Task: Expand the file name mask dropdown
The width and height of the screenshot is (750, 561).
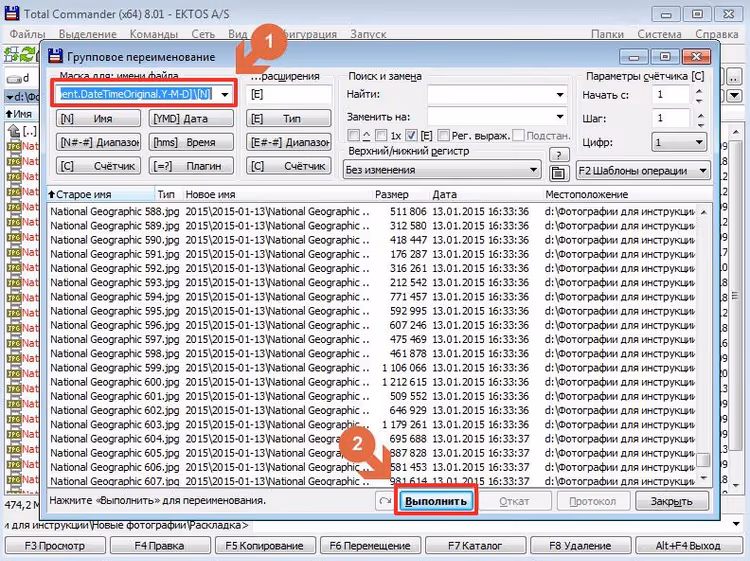Action: [x=225, y=94]
